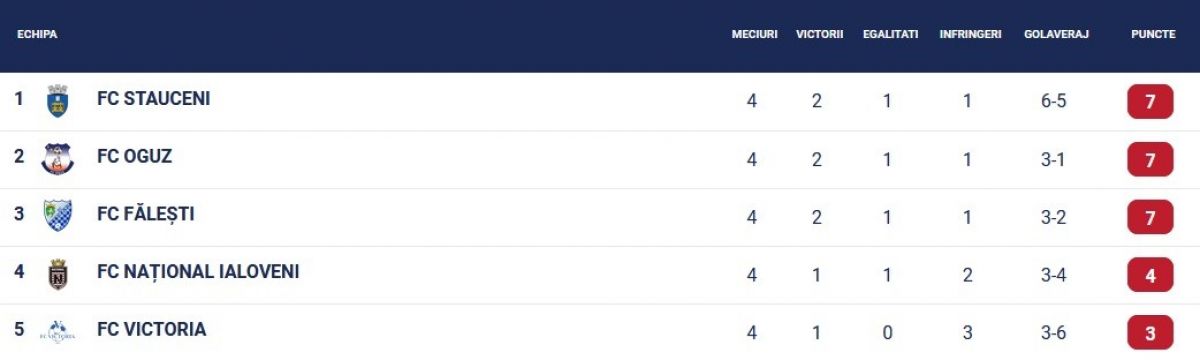1200x360 pixels.
Task: Sort by the PUNCTE column header
Action: [x=1153, y=34]
